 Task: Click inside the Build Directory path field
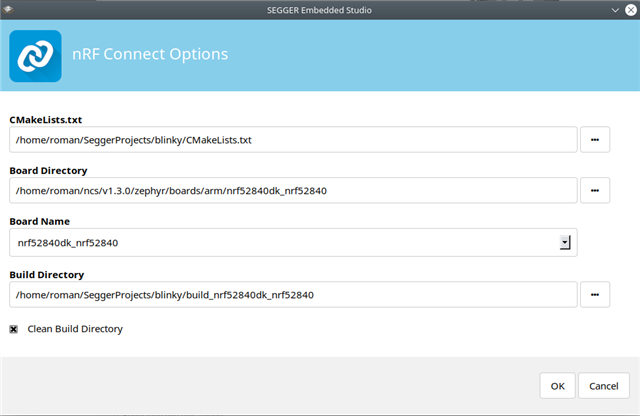point(293,294)
